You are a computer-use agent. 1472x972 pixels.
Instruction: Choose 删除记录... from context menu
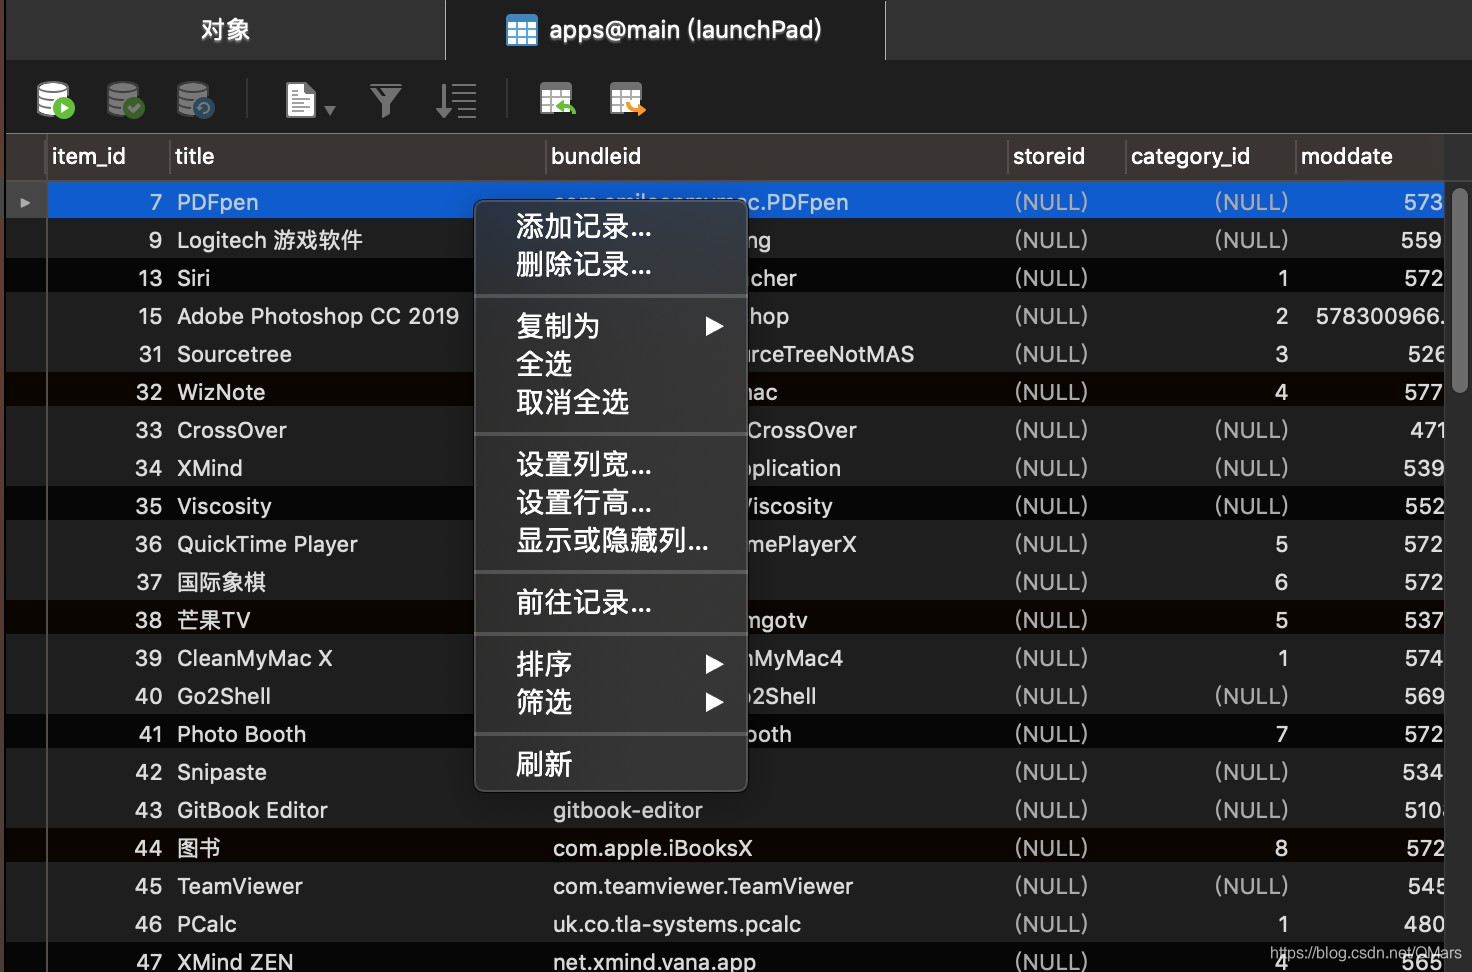point(611,265)
